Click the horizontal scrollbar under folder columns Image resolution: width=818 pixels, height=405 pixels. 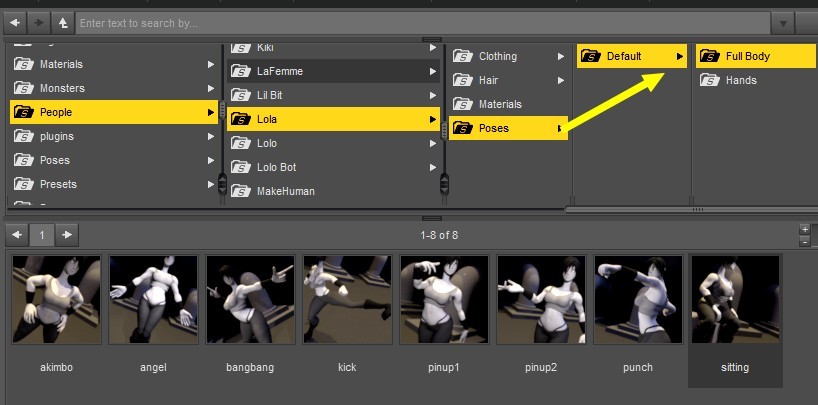pyautogui.click(x=692, y=210)
